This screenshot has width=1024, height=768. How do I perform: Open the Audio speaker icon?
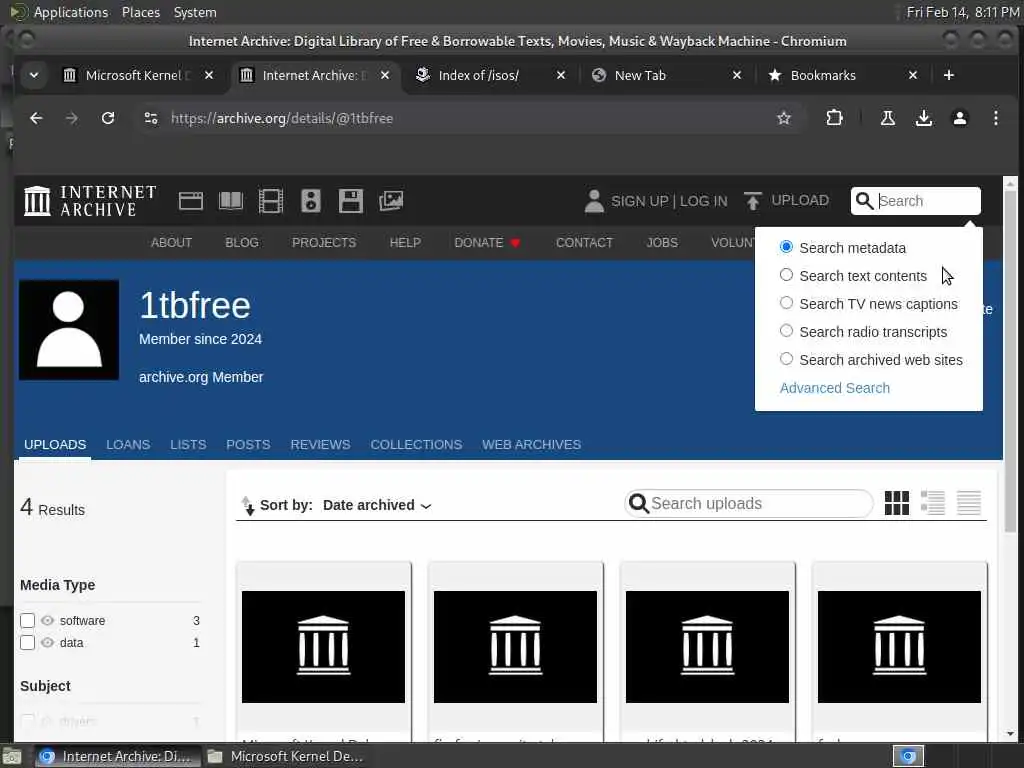(x=311, y=201)
